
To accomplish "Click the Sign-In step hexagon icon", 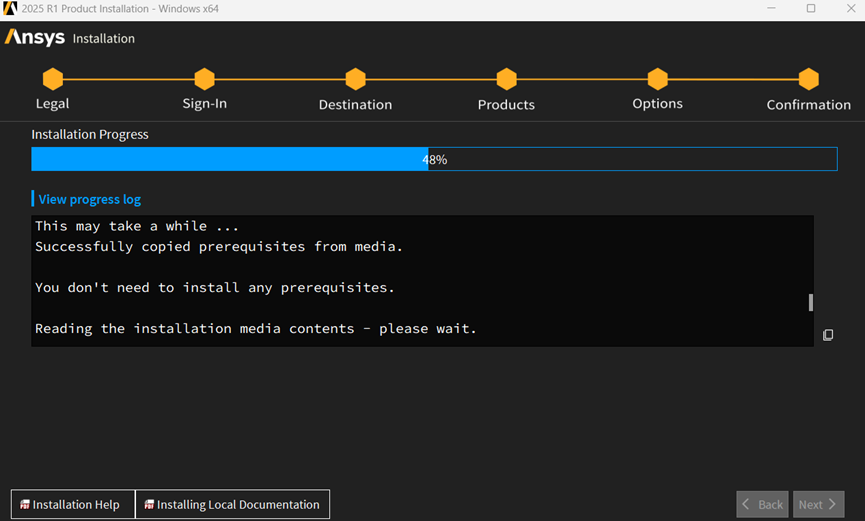I will pyautogui.click(x=205, y=79).
